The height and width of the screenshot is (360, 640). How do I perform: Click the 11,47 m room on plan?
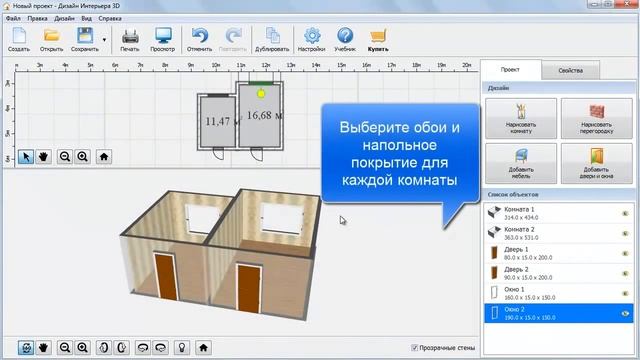(218, 122)
